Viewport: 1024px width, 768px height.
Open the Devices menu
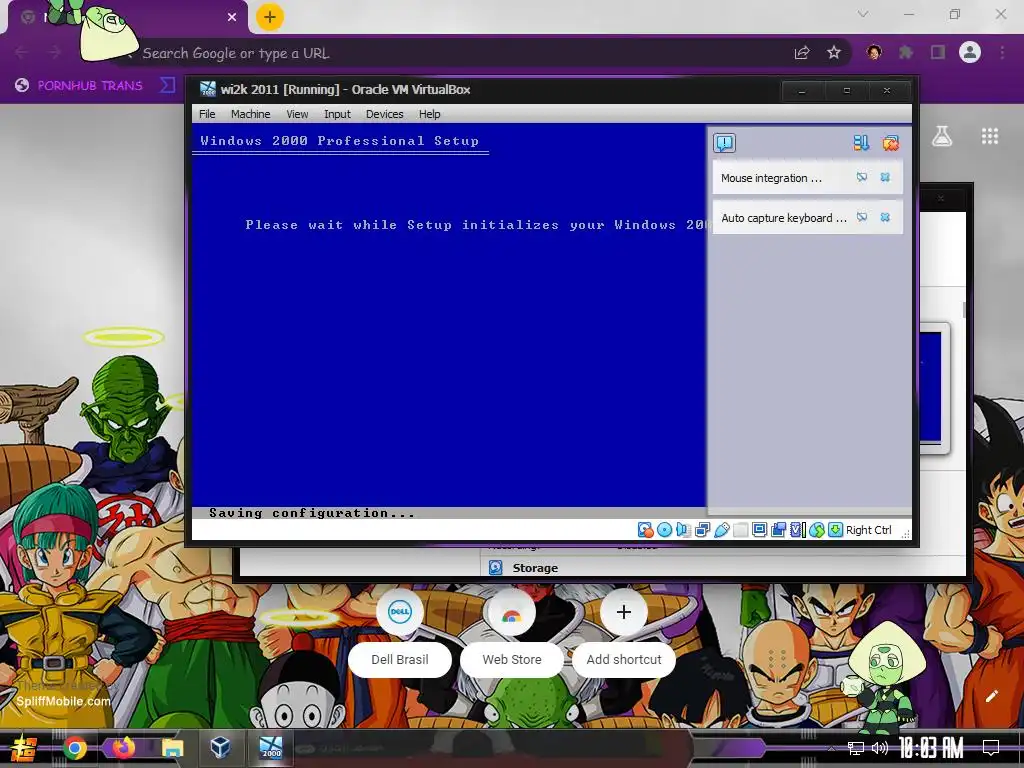click(x=384, y=114)
